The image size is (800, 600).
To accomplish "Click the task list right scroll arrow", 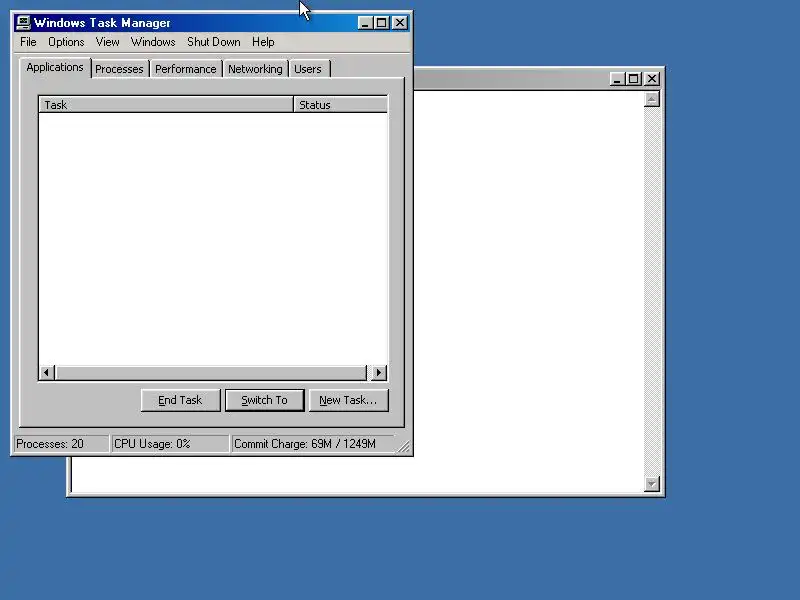I will pyautogui.click(x=378, y=372).
